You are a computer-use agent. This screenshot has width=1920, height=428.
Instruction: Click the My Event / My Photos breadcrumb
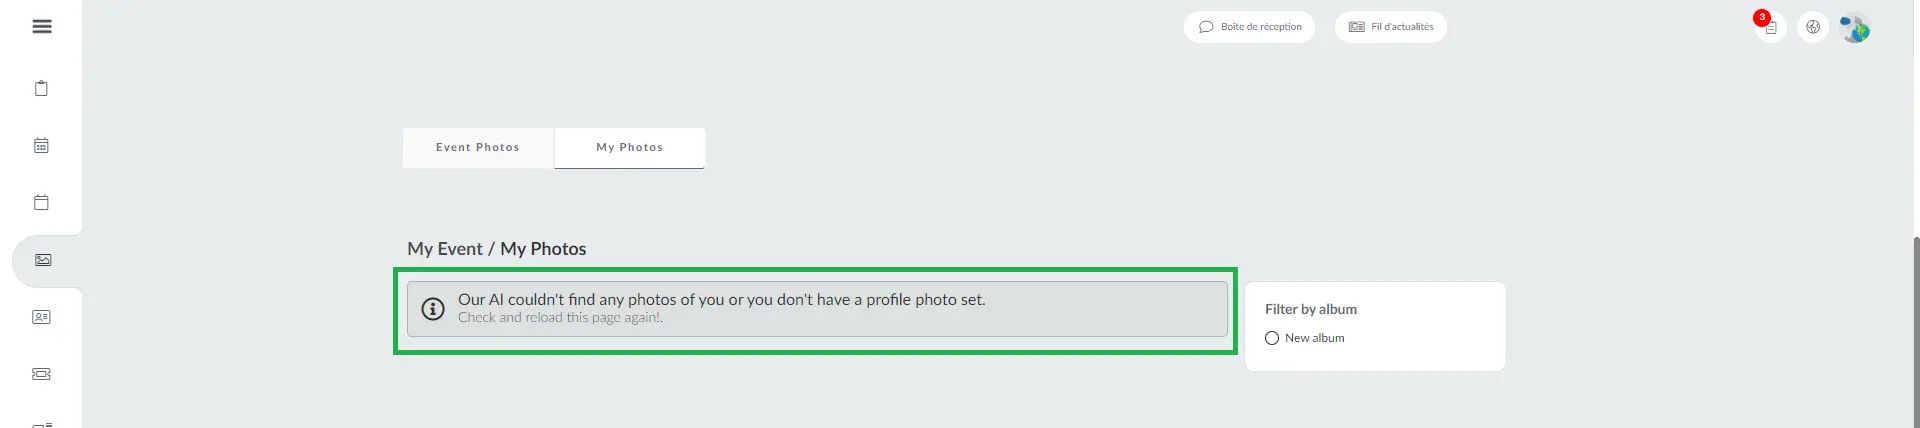pyautogui.click(x=497, y=249)
